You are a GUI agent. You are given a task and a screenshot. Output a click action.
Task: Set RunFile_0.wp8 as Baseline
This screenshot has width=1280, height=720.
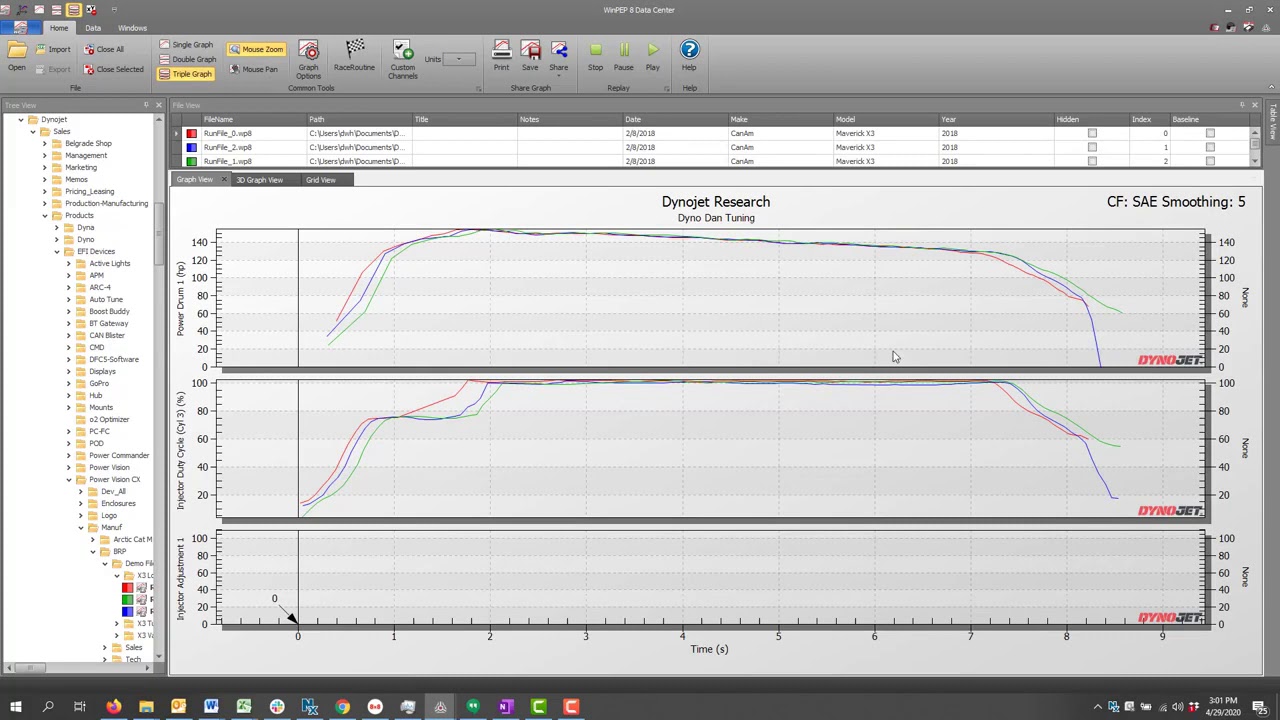coord(1210,133)
